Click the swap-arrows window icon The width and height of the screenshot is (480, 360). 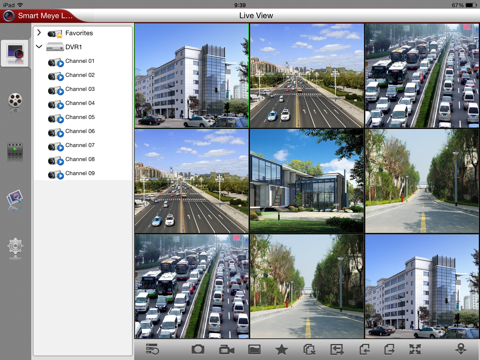pos(337,349)
